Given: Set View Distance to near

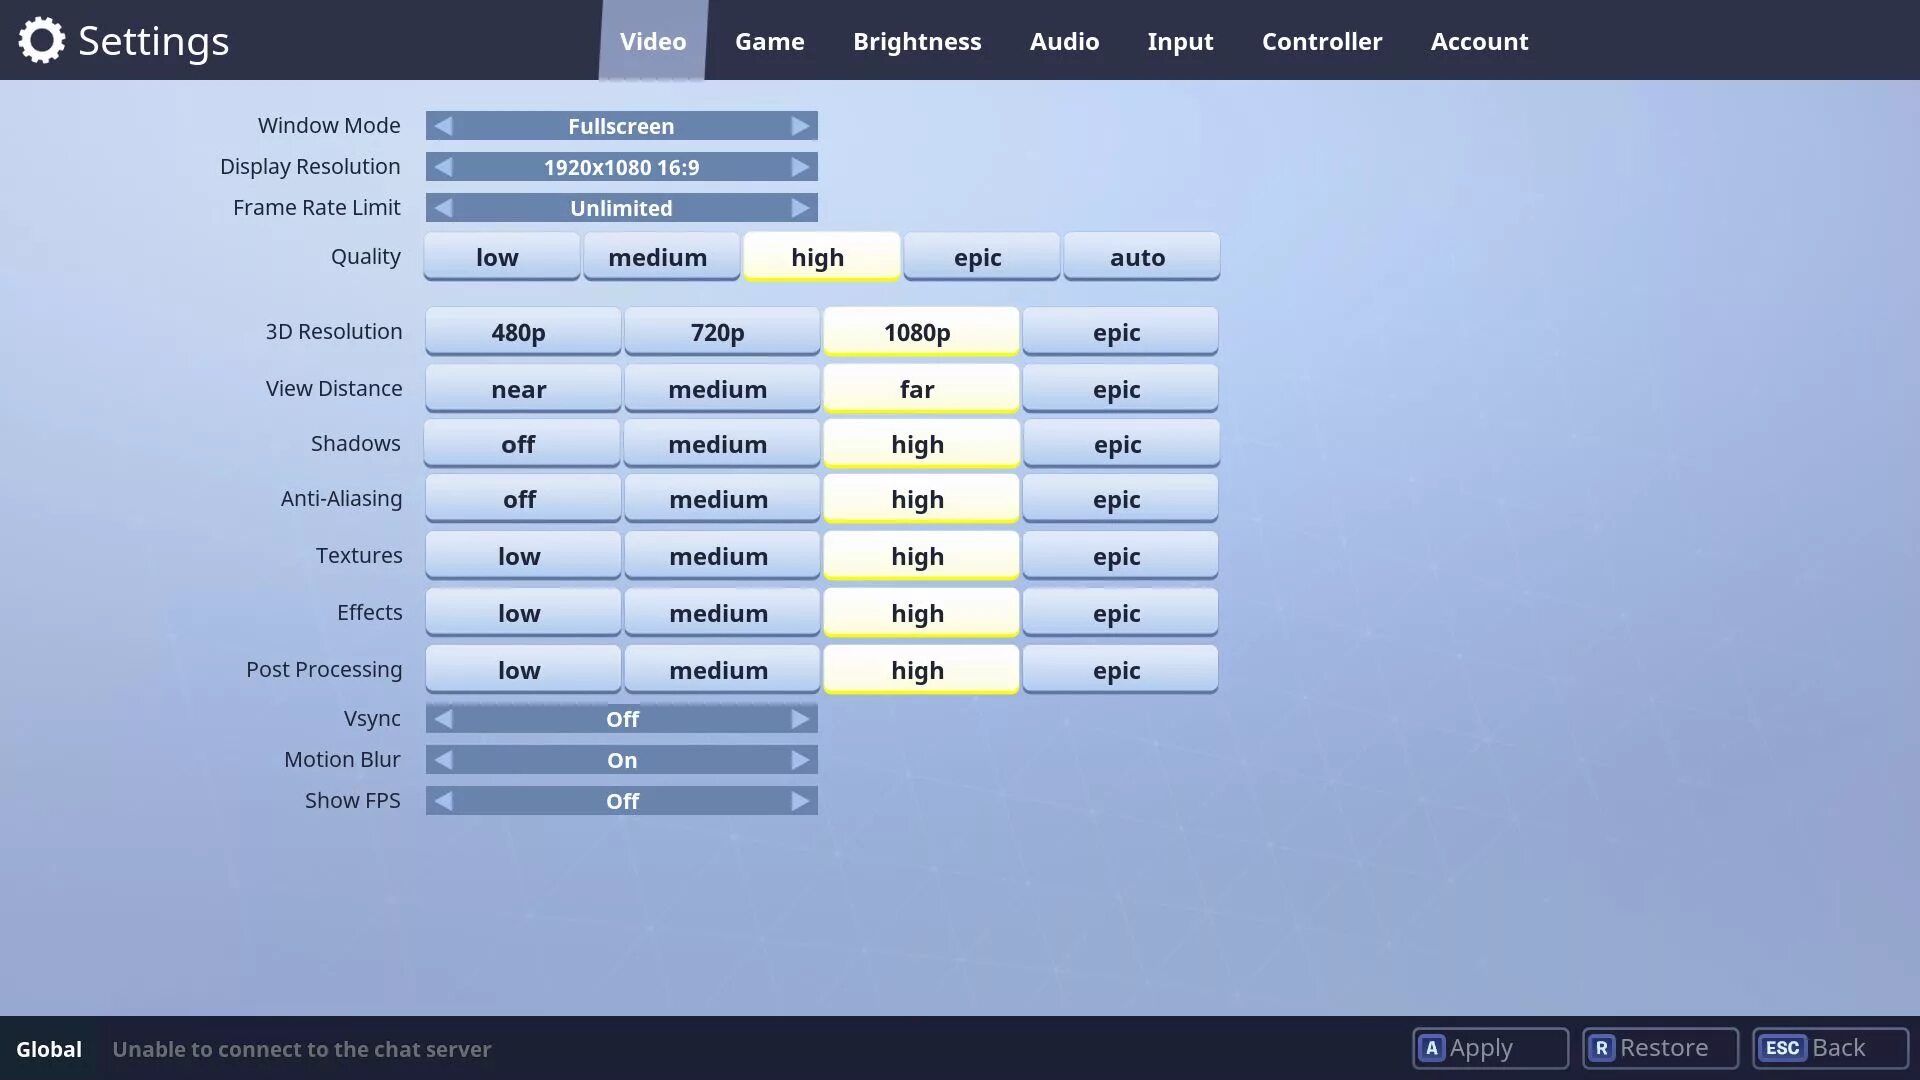Looking at the screenshot, I should coord(520,388).
